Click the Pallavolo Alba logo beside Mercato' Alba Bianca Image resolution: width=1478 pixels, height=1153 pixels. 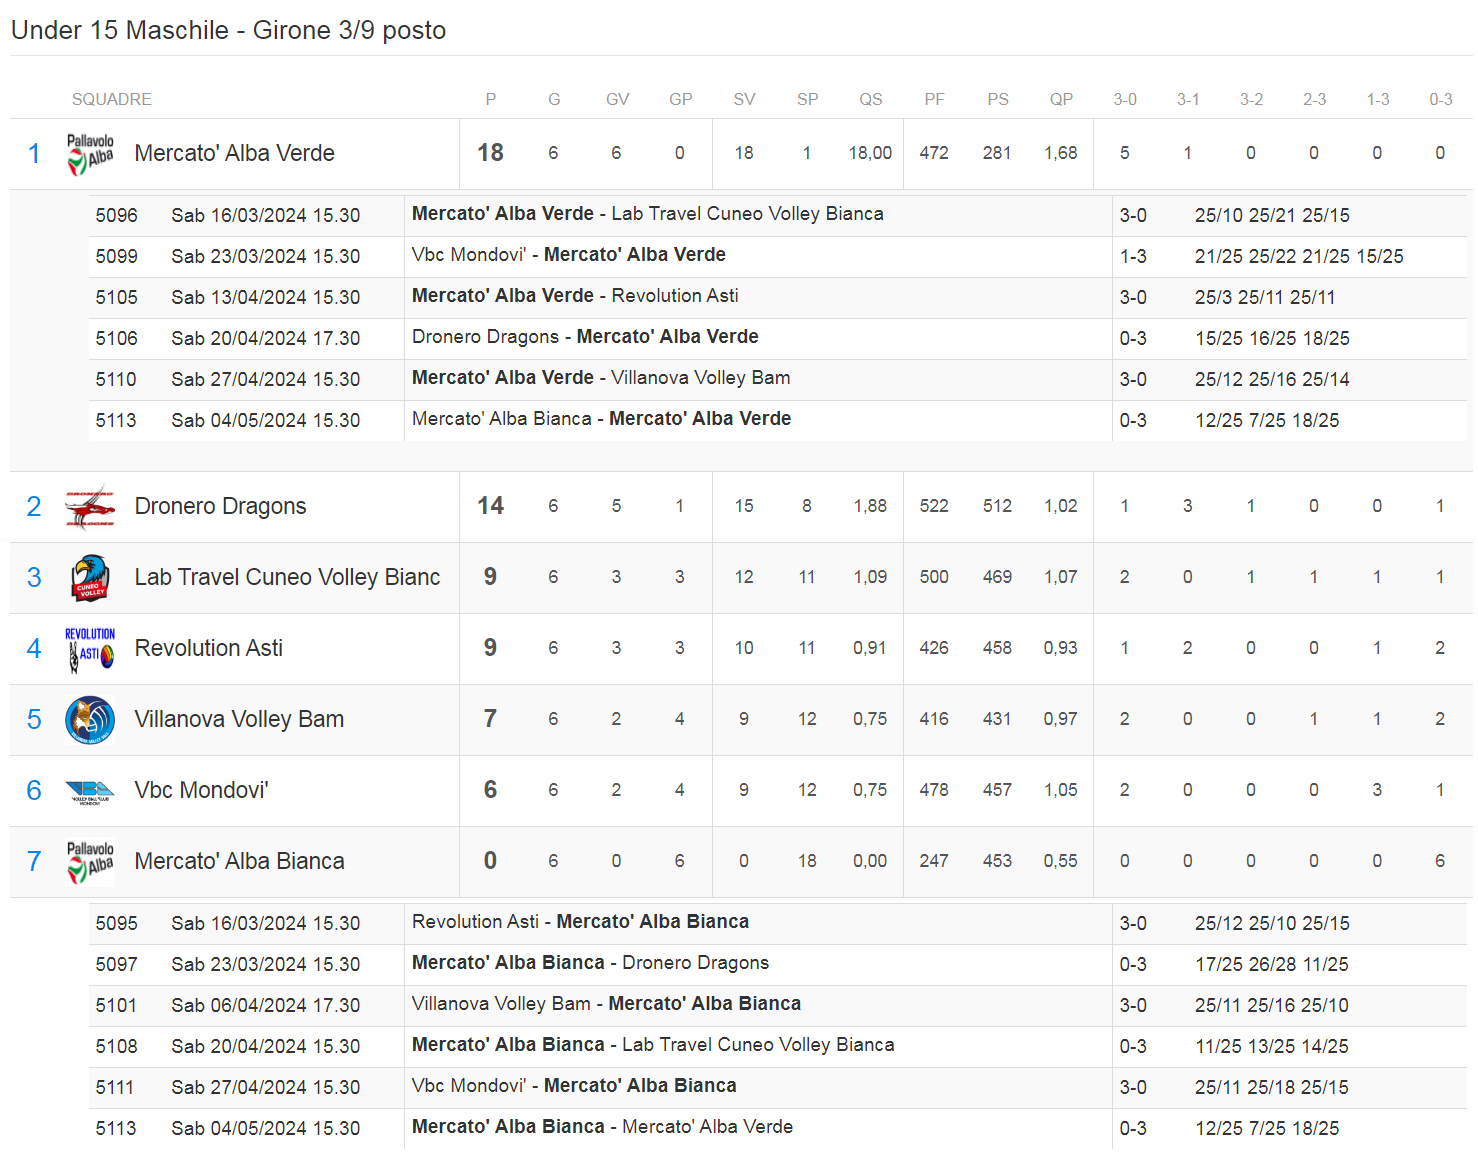[x=90, y=862]
